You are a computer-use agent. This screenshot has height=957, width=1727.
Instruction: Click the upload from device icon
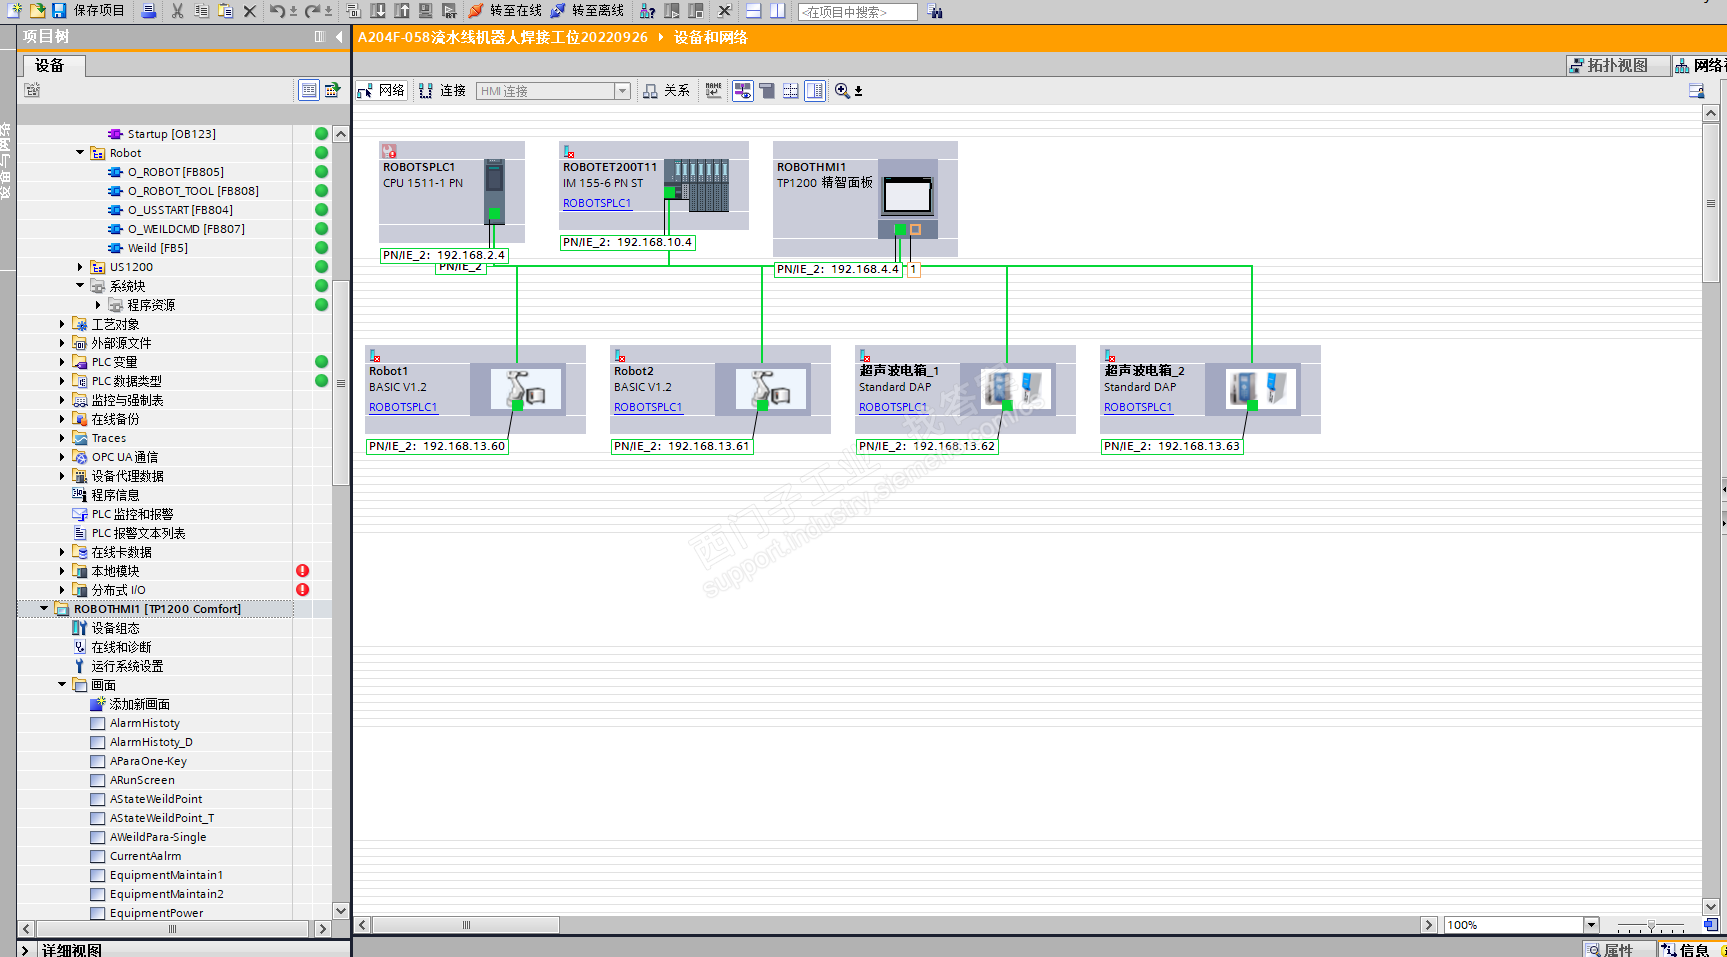402,11
